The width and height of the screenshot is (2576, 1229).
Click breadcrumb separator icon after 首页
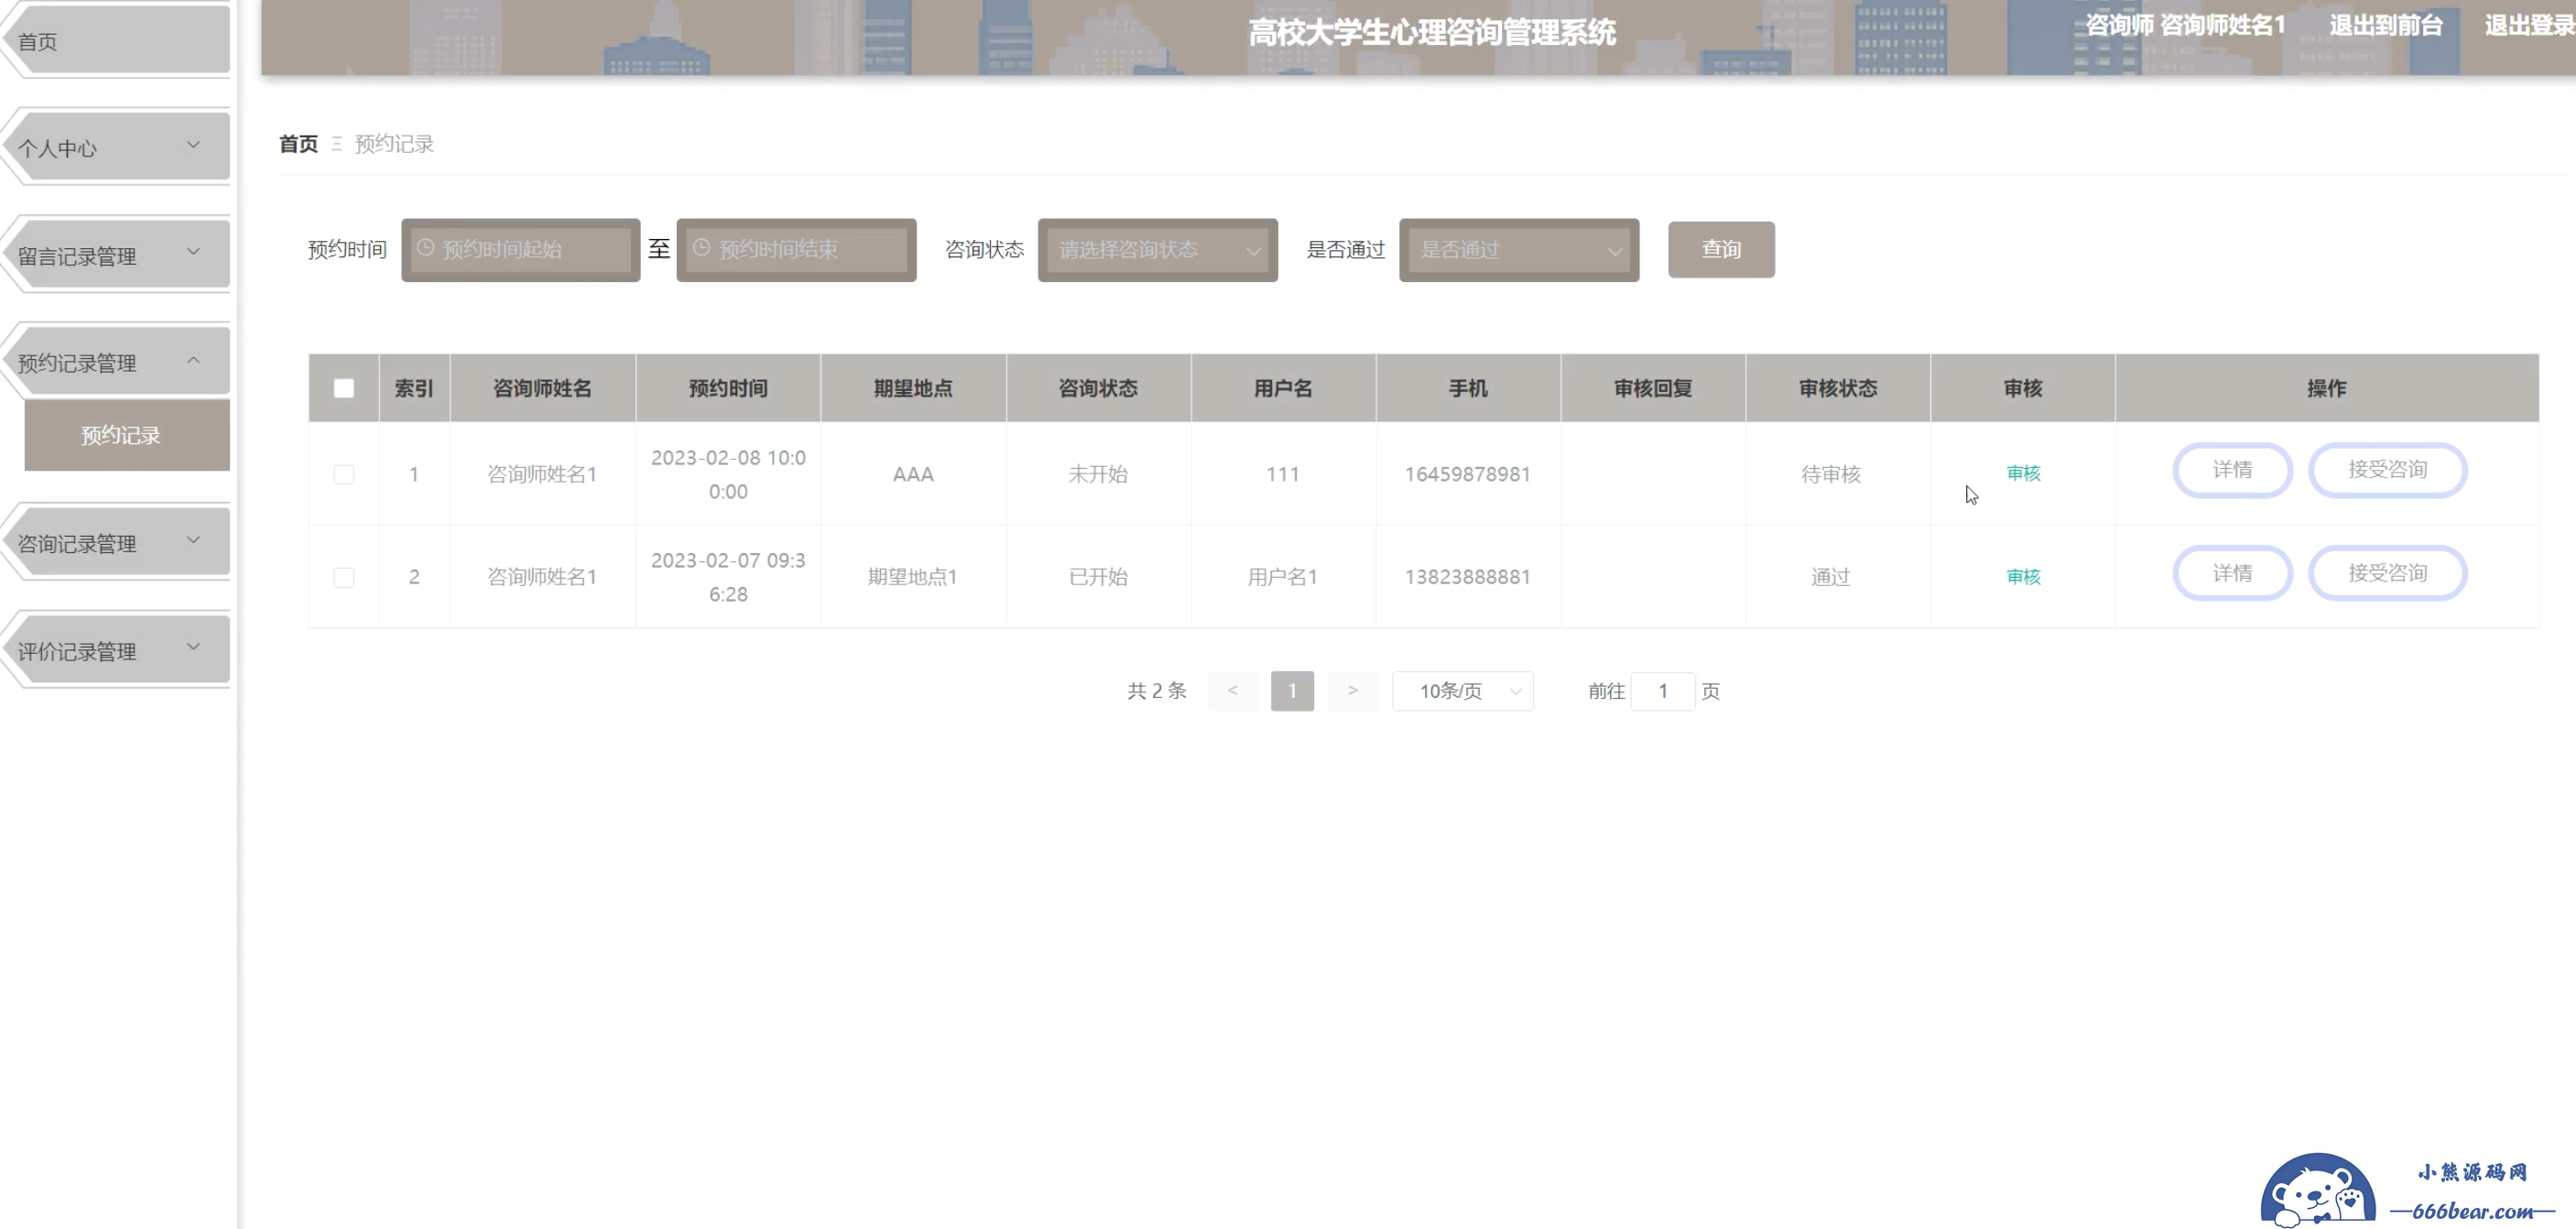click(337, 144)
